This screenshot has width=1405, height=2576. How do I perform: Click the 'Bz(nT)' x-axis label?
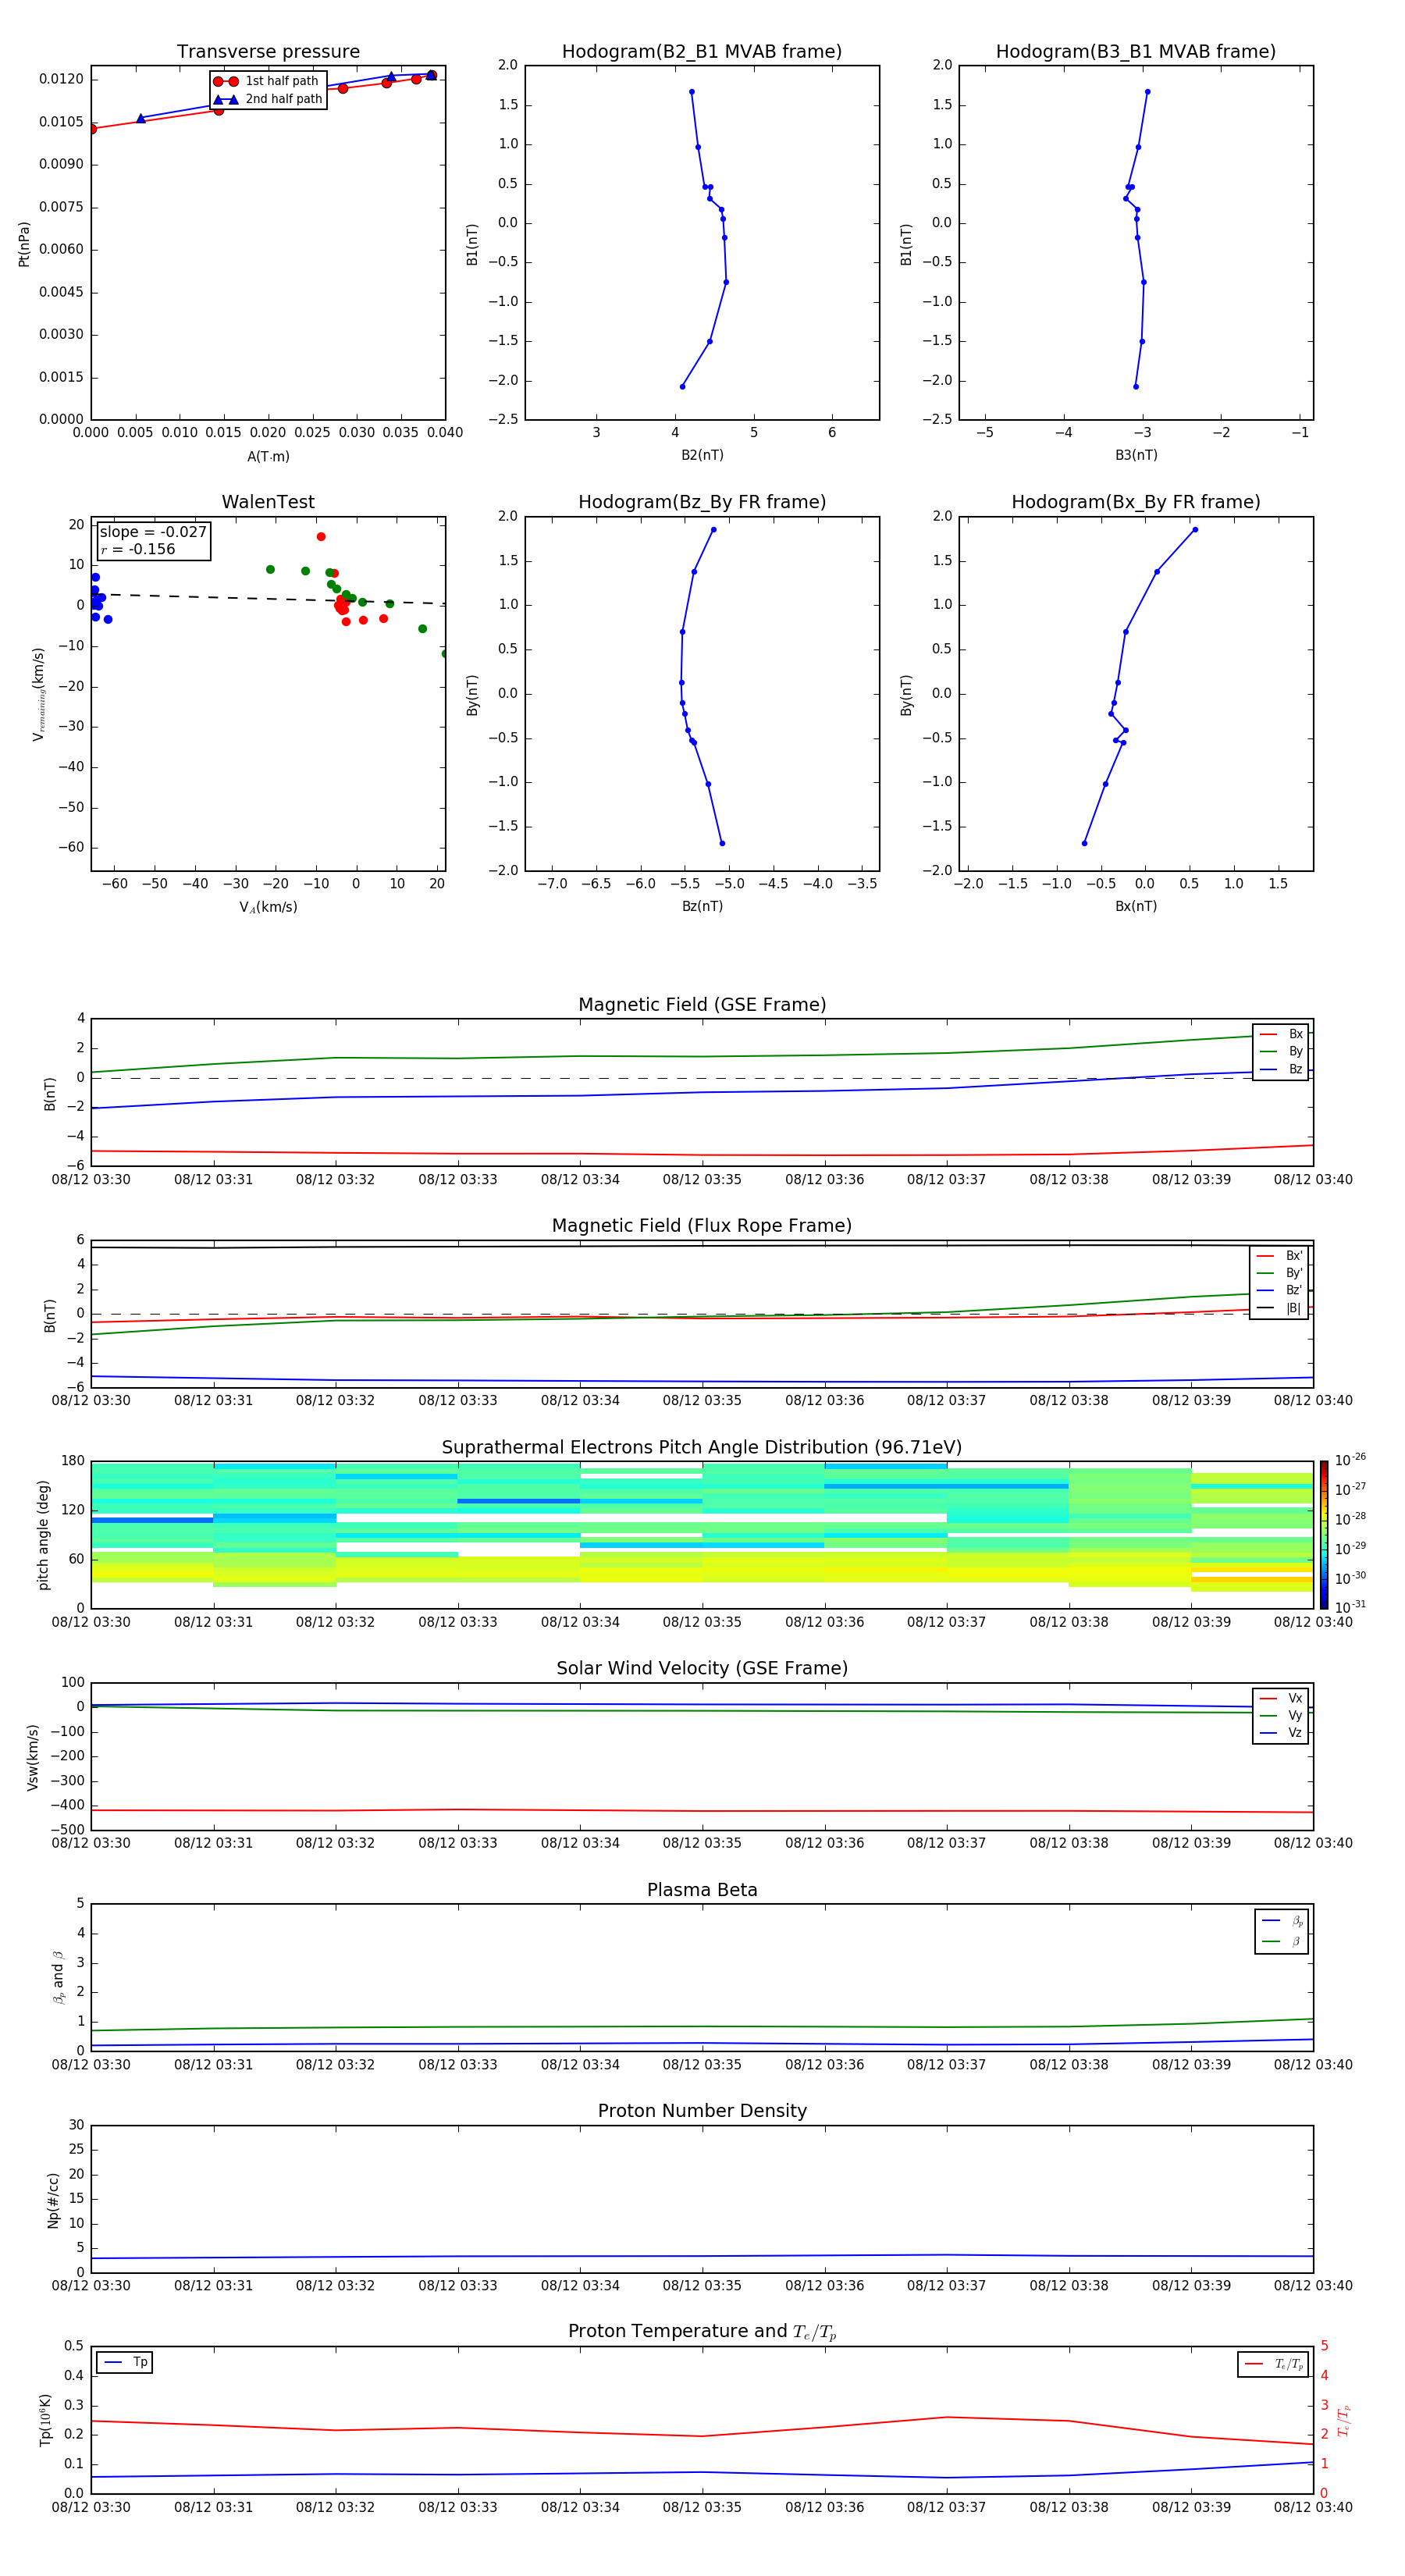tap(702, 906)
